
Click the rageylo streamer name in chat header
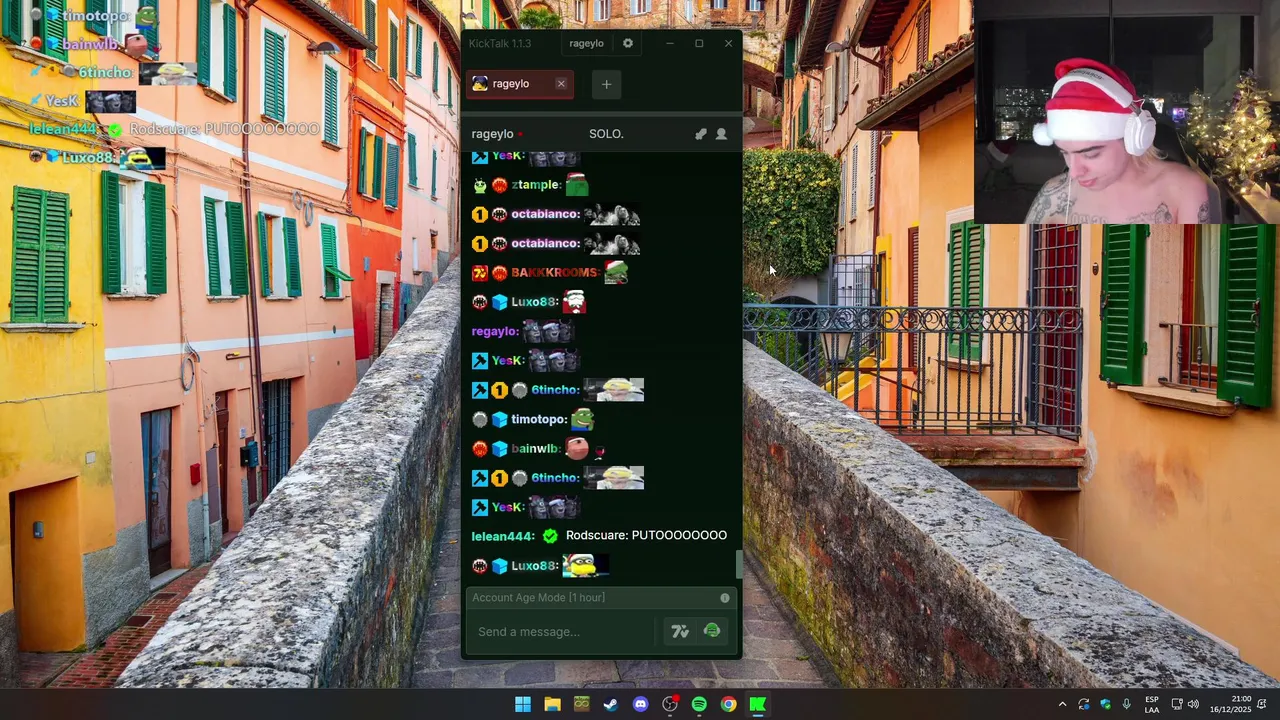492,134
